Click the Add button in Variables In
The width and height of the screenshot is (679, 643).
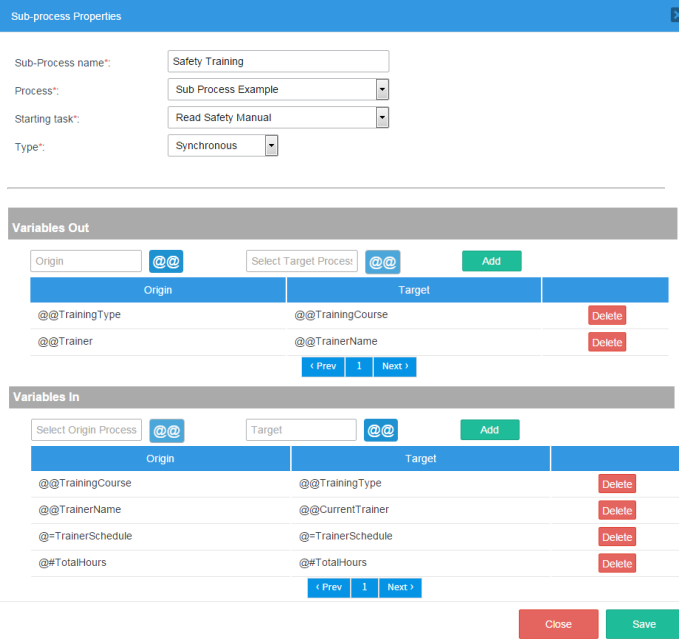coord(489,430)
